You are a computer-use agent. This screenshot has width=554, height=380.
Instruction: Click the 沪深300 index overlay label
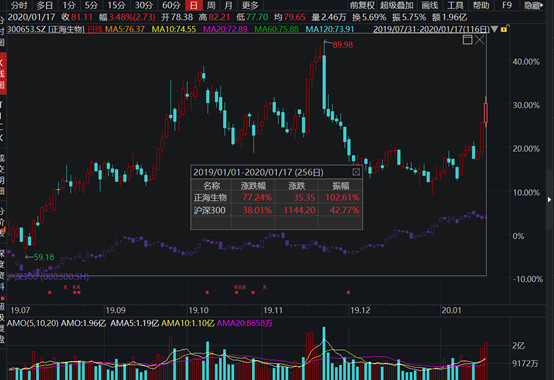(x=48, y=277)
